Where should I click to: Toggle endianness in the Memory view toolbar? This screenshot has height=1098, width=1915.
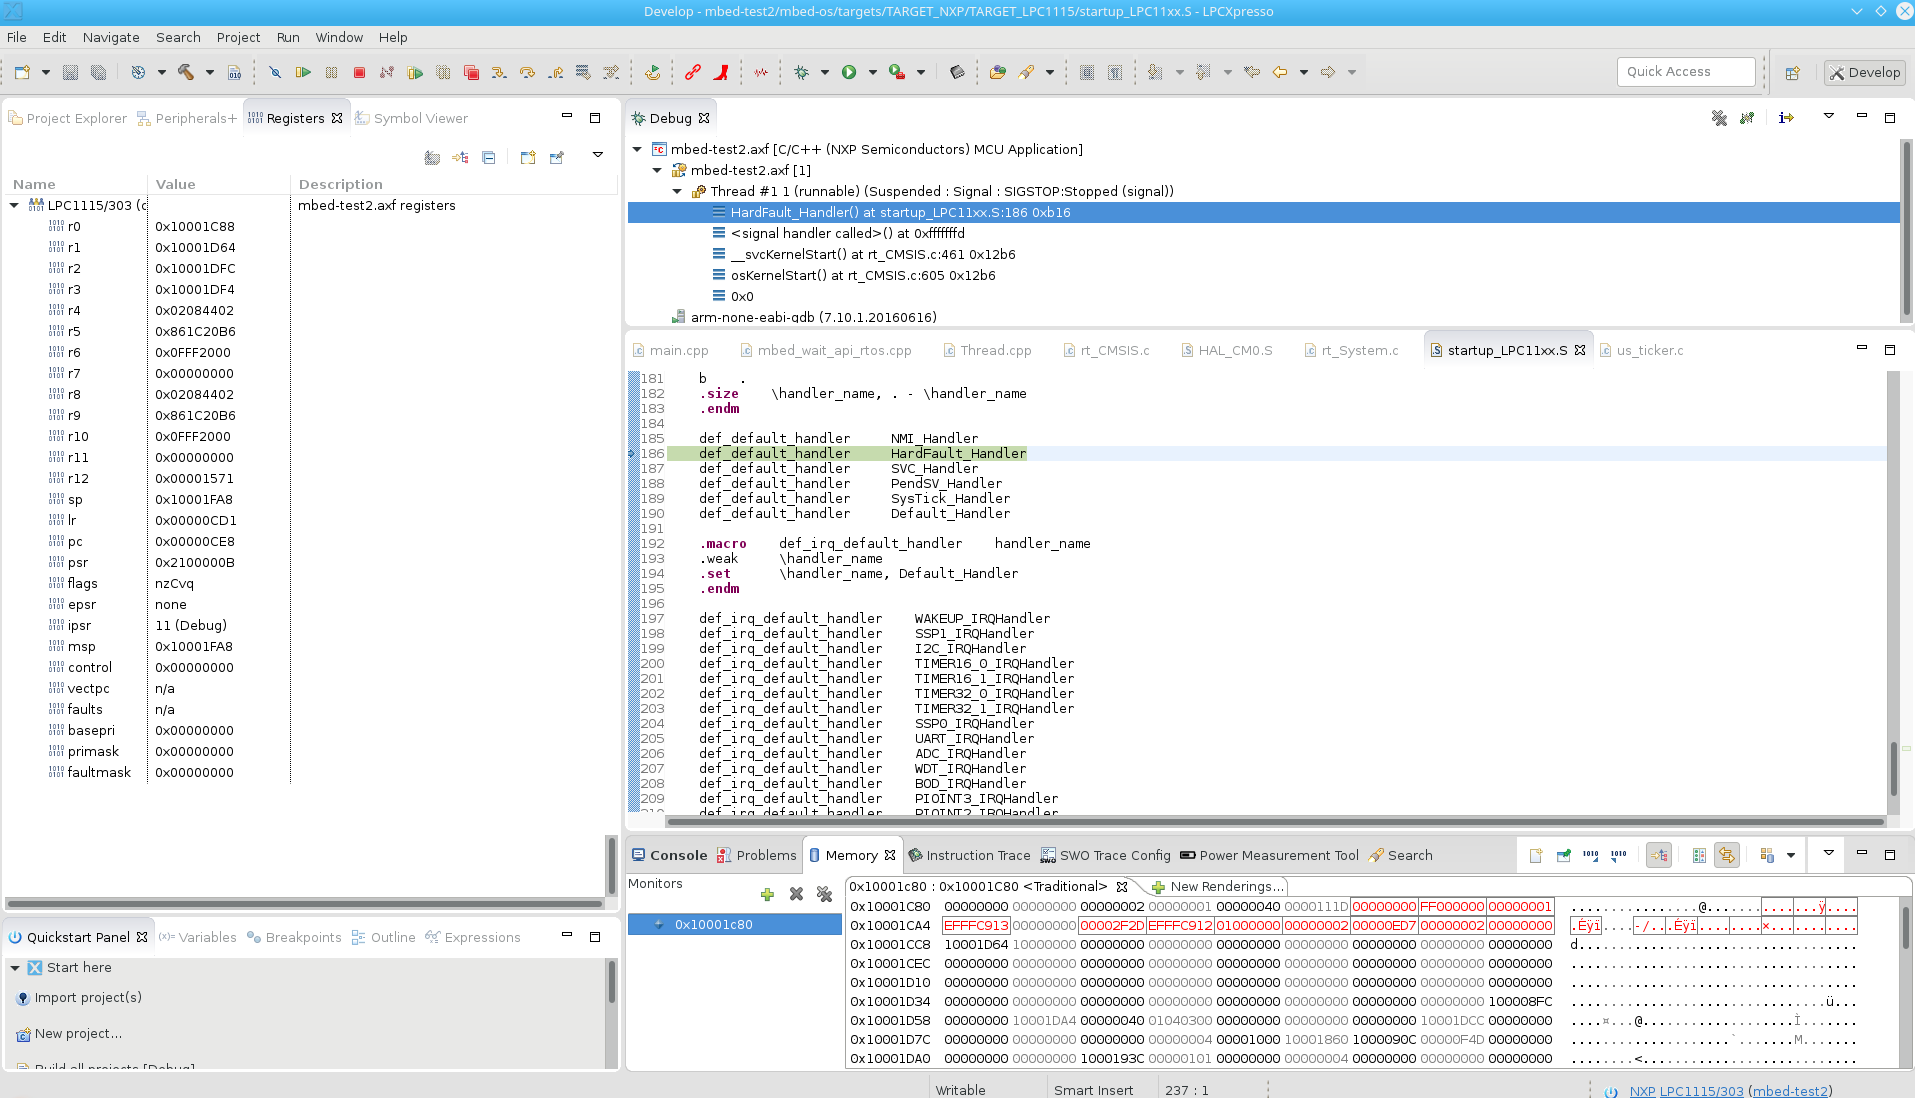(x=1728, y=855)
